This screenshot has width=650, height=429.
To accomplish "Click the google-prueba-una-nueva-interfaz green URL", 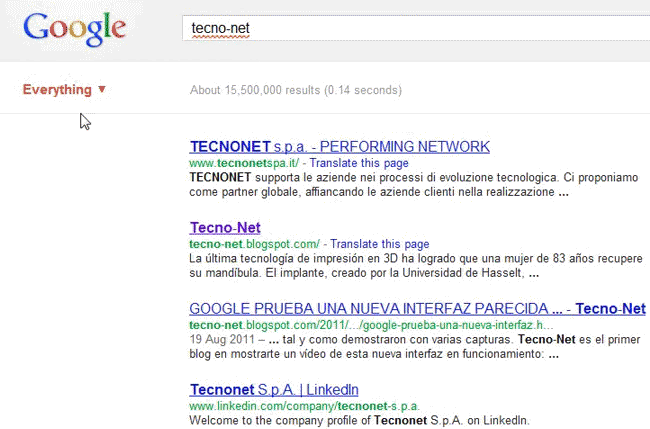I will (371, 325).
